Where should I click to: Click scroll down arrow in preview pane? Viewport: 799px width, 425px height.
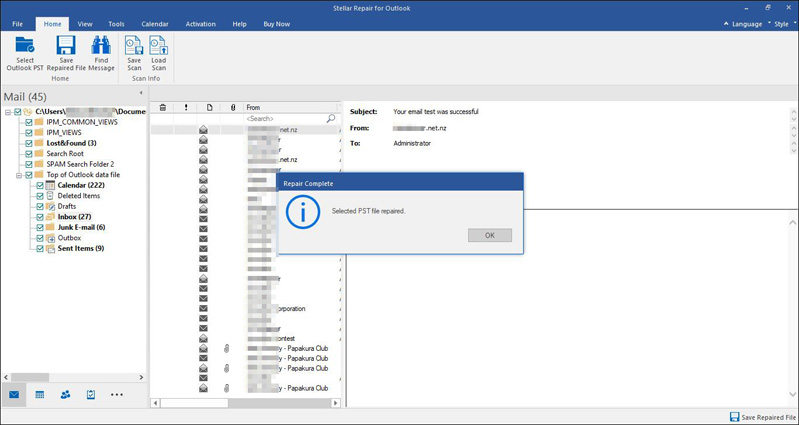tap(792, 394)
